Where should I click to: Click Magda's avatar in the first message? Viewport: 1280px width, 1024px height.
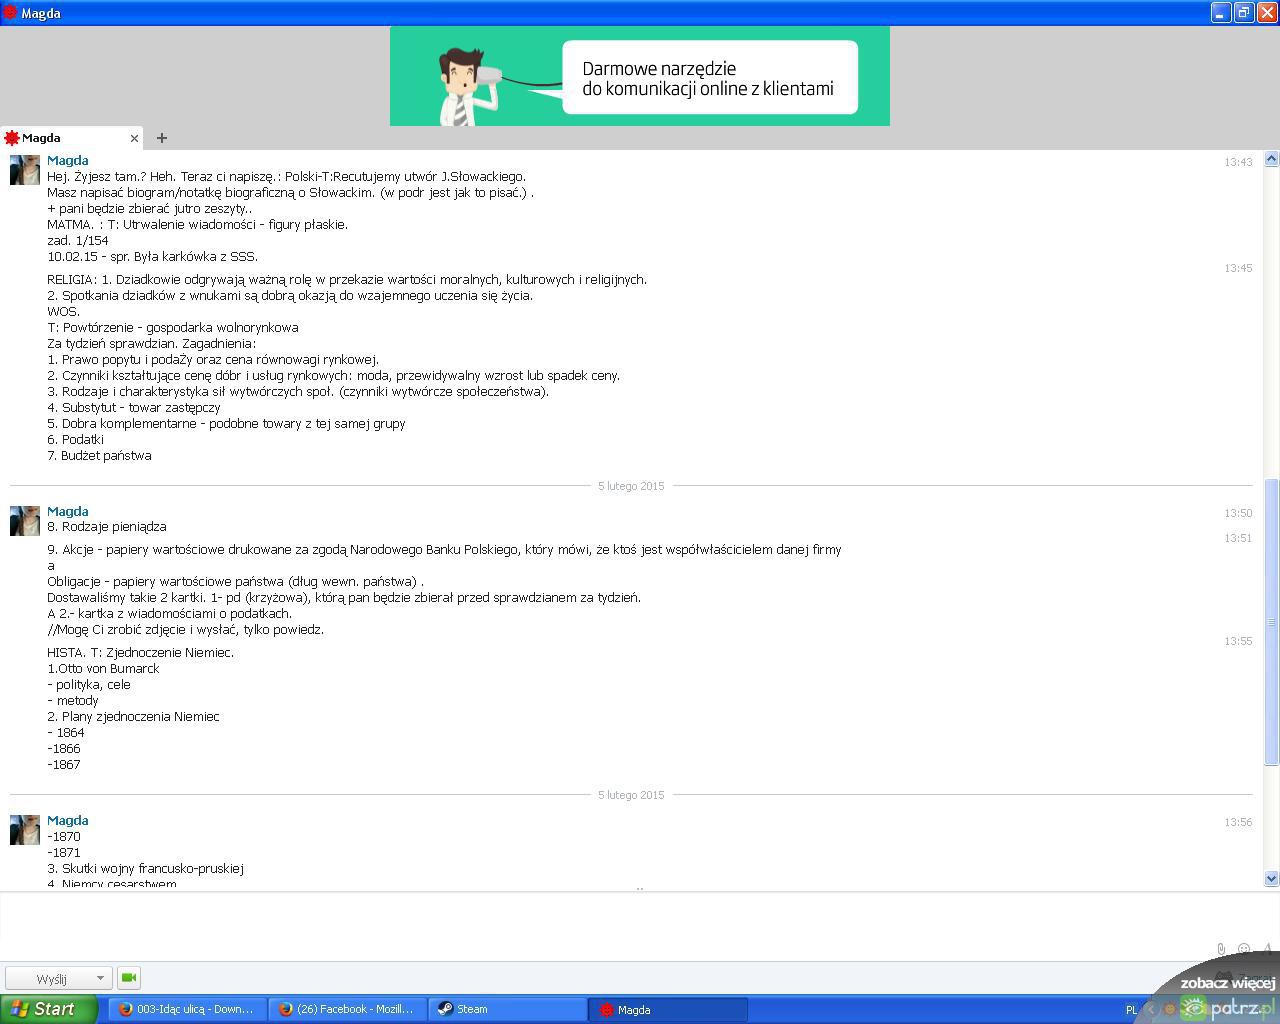tap(25, 170)
